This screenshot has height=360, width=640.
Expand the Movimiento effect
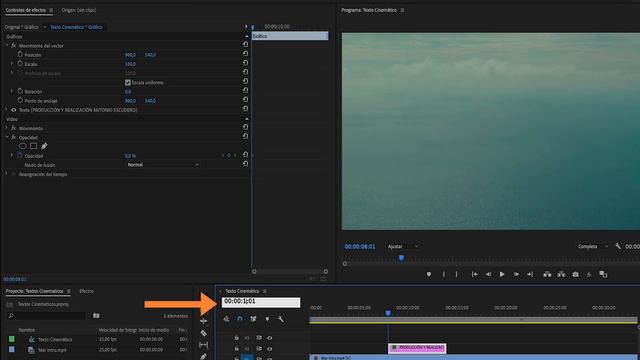click(7, 128)
